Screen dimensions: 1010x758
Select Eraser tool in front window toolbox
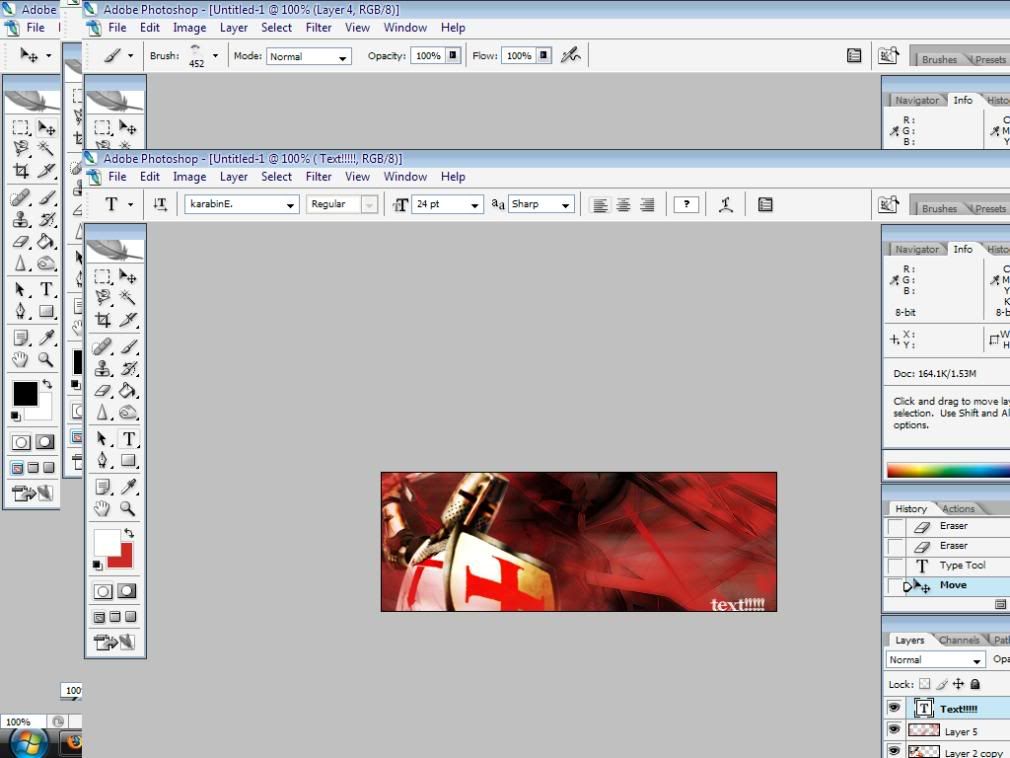coord(102,390)
